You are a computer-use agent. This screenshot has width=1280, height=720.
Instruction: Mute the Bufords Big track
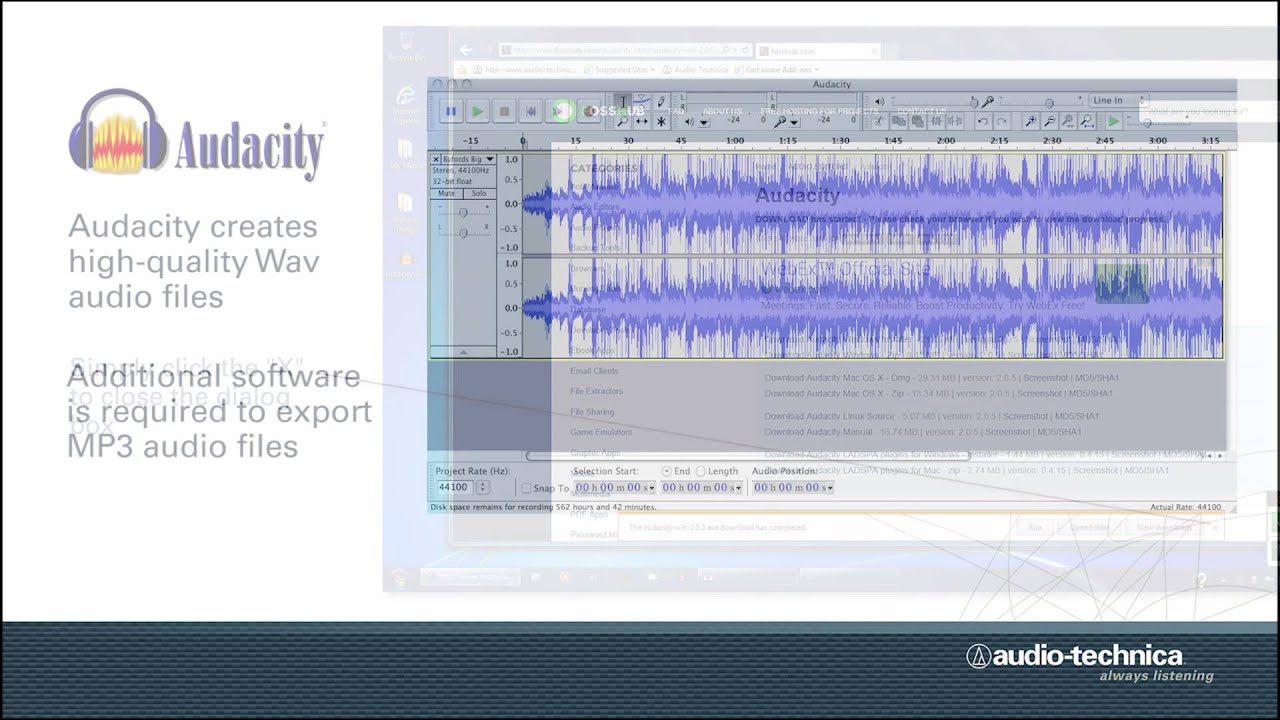446,193
